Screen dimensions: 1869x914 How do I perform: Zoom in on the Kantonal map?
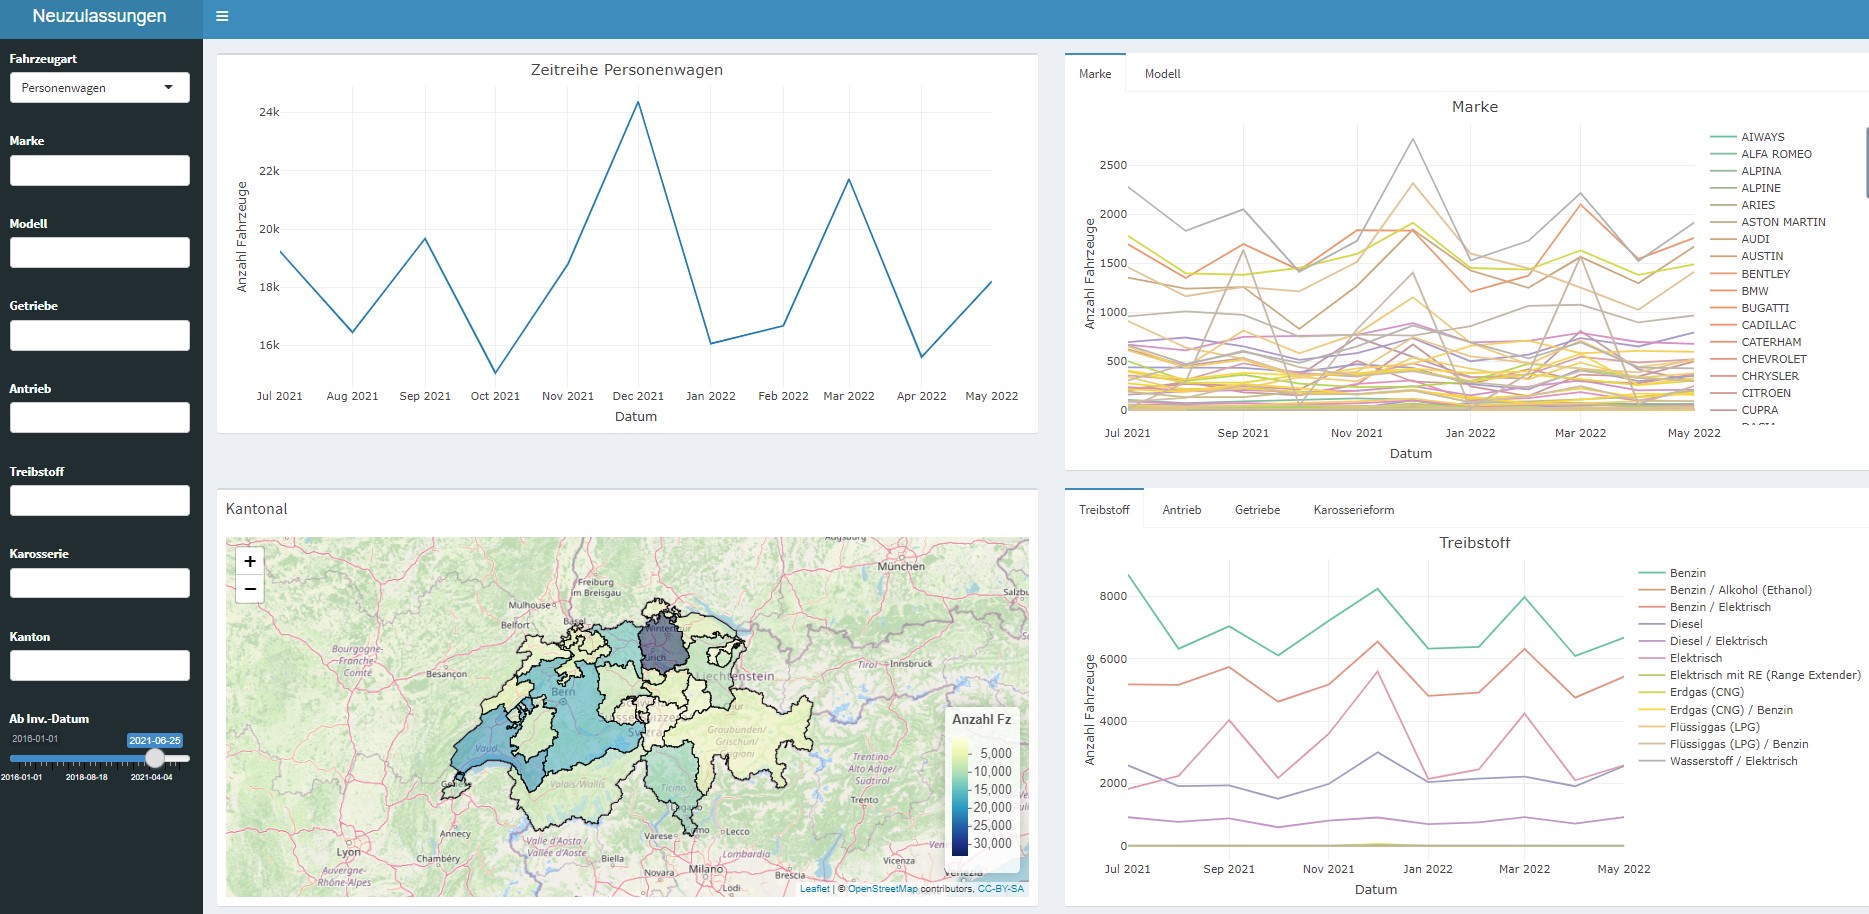[x=250, y=561]
